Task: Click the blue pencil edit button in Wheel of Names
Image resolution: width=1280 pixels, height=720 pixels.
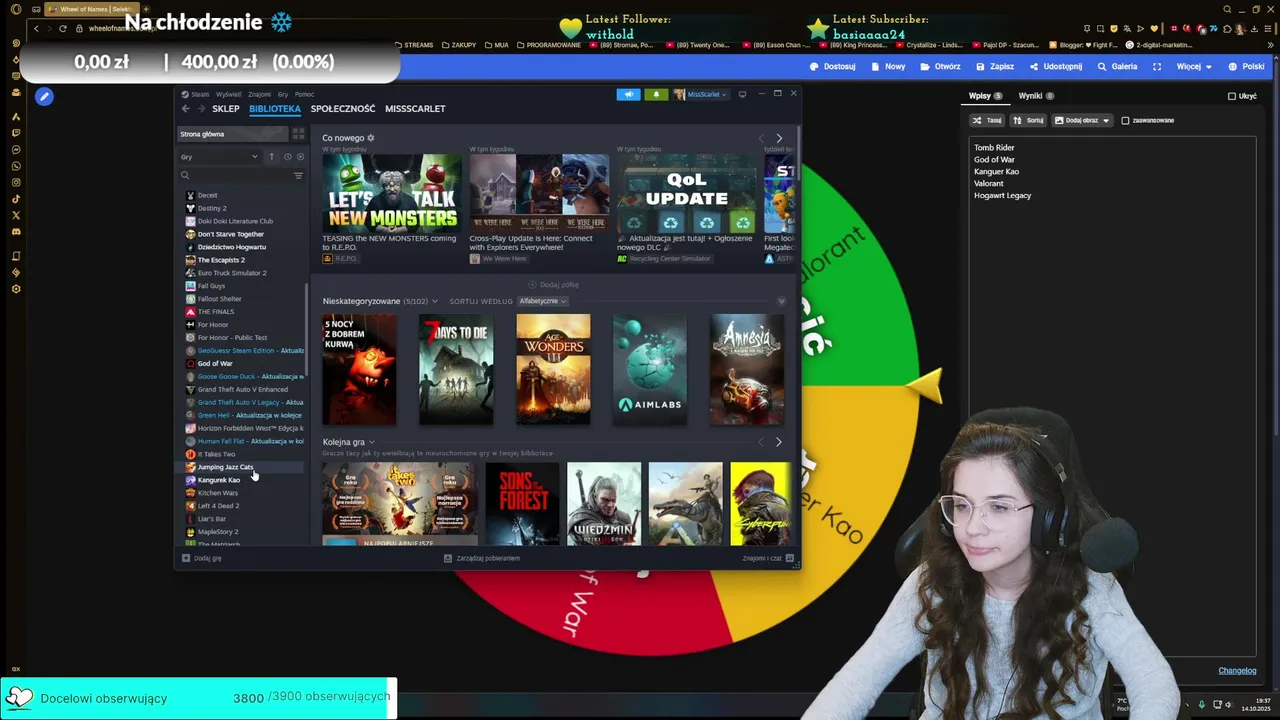Action: [44, 97]
